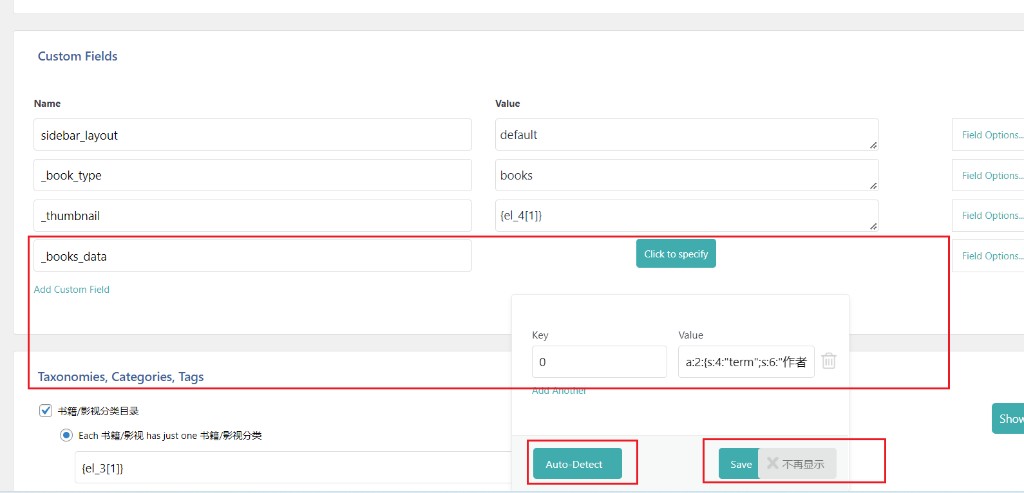Click the Value column header in Custom Fields

tap(507, 103)
